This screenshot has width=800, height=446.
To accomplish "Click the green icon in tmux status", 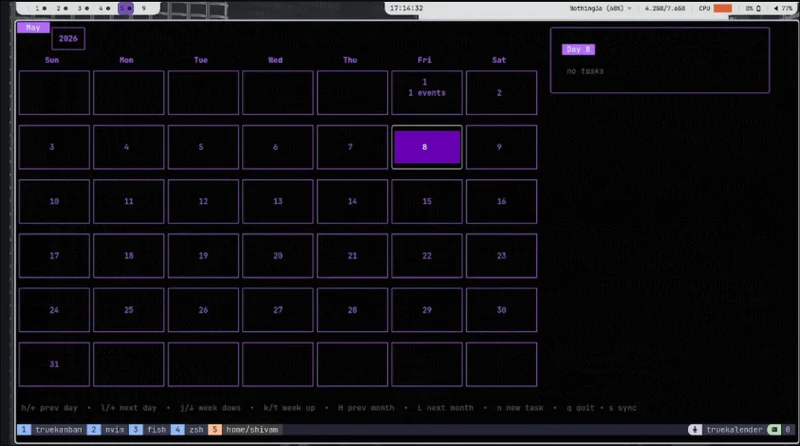I will point(774,430).
